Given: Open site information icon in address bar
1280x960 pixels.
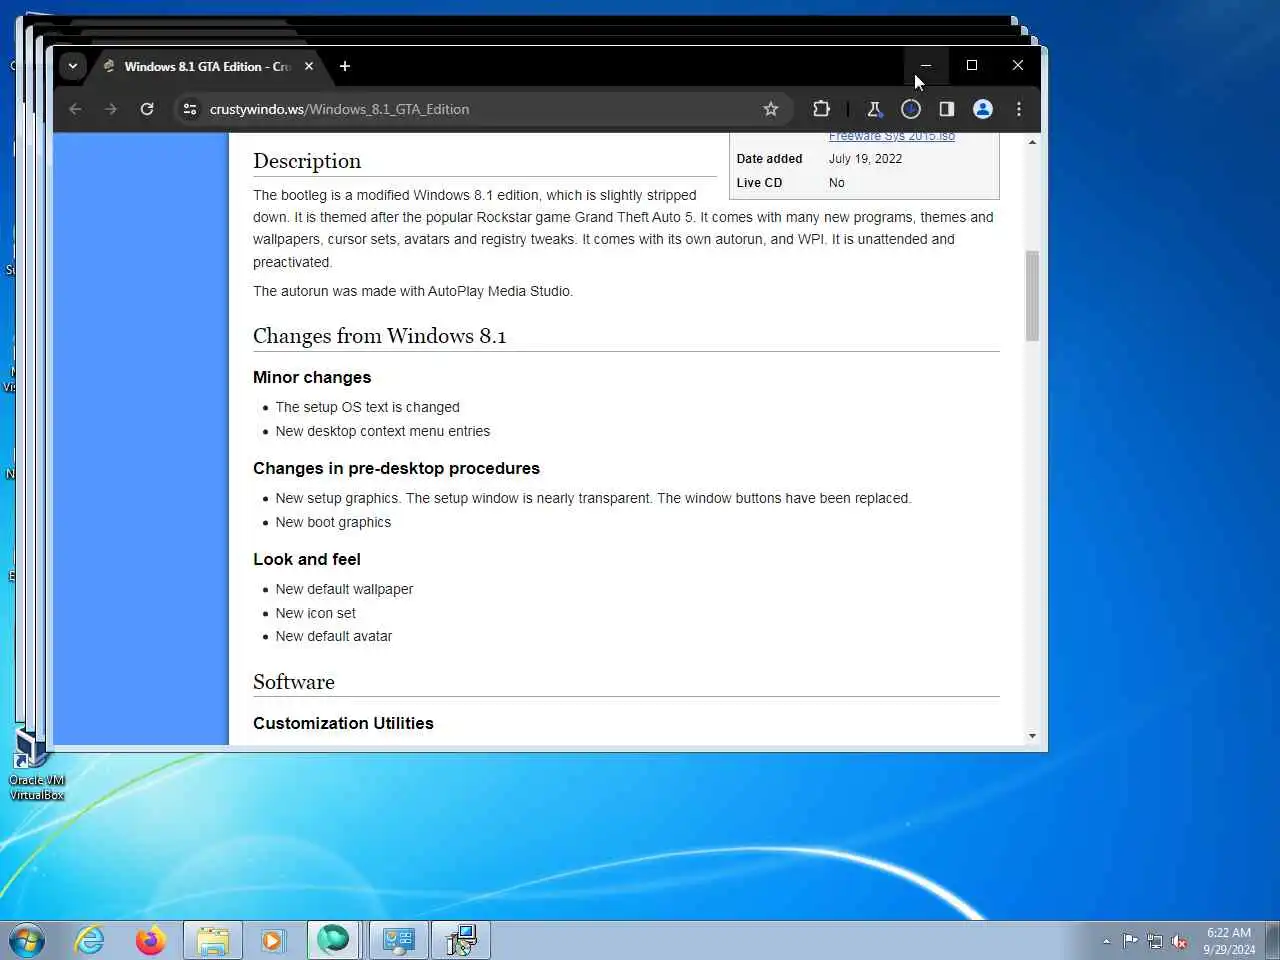Looking at the screenshot, I should pyautogui.click(x=190, y=109).
